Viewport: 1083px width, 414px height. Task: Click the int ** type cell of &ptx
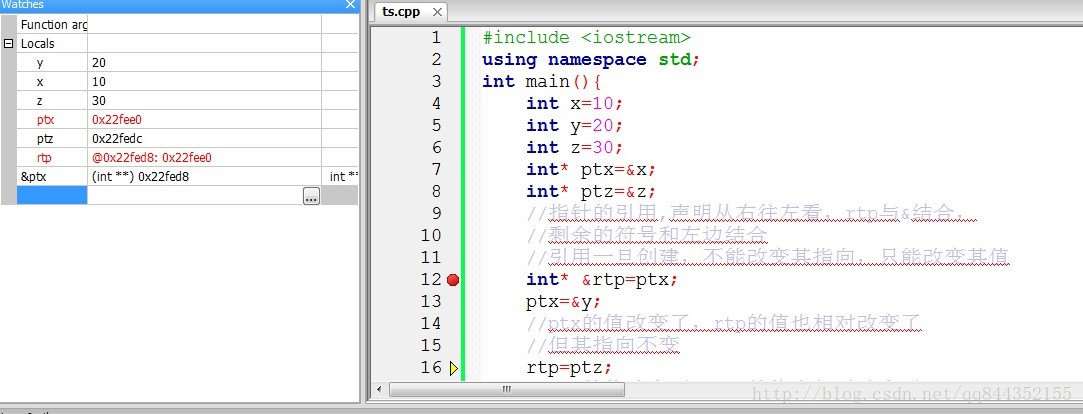point(340,176)
